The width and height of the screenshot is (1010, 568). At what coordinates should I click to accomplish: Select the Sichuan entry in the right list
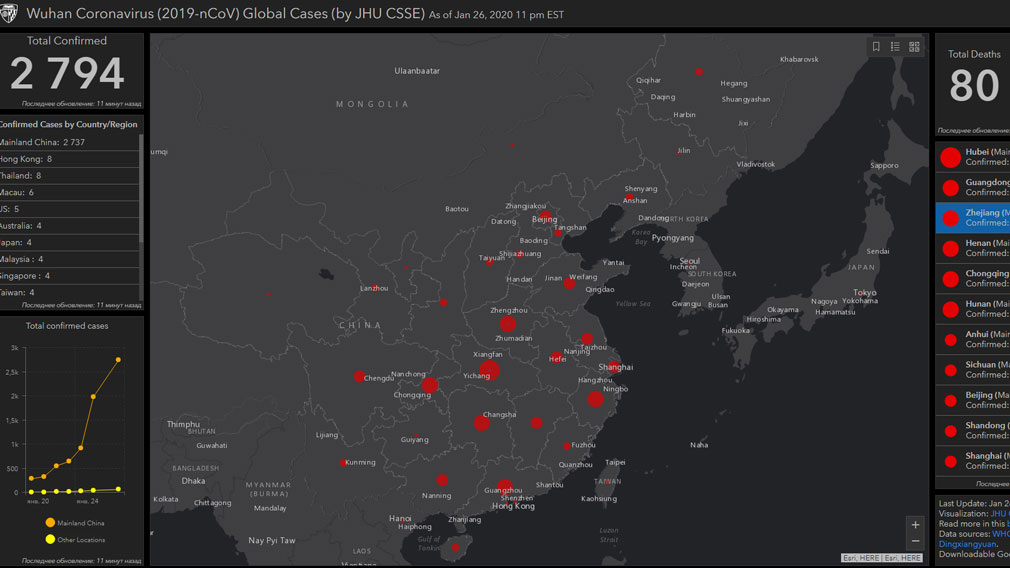(973, 369)
